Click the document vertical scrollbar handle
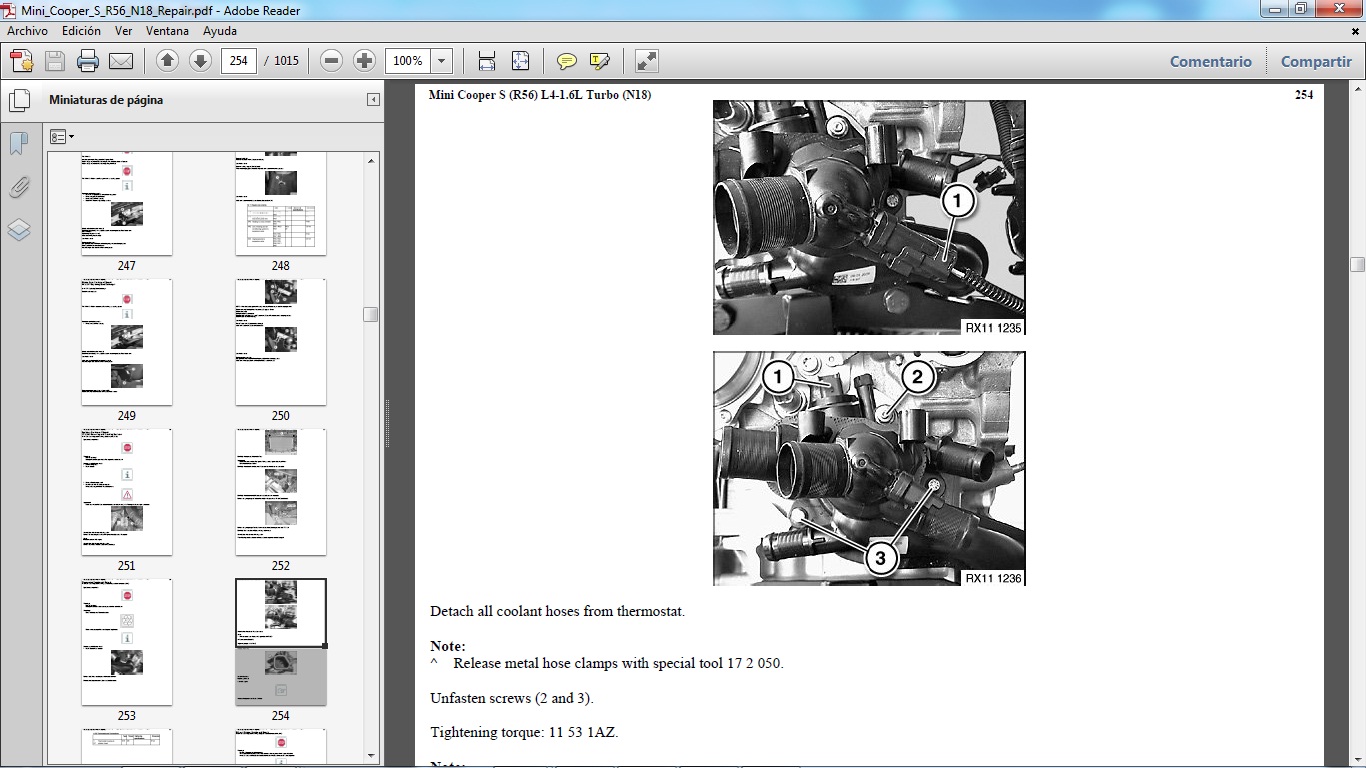The height and width of the screenshot is (768, 1366). (x=1357, y=264)
